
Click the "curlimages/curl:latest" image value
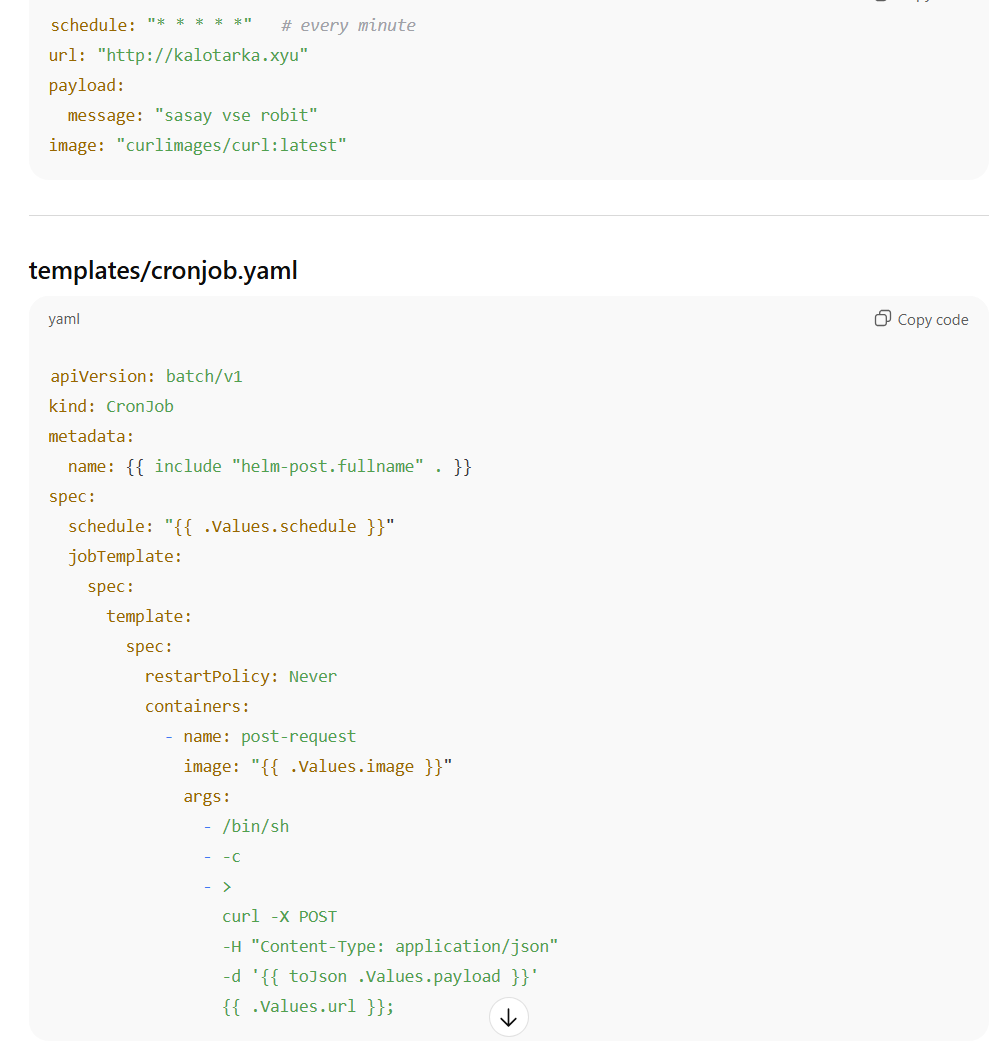(x=231, y=145)
